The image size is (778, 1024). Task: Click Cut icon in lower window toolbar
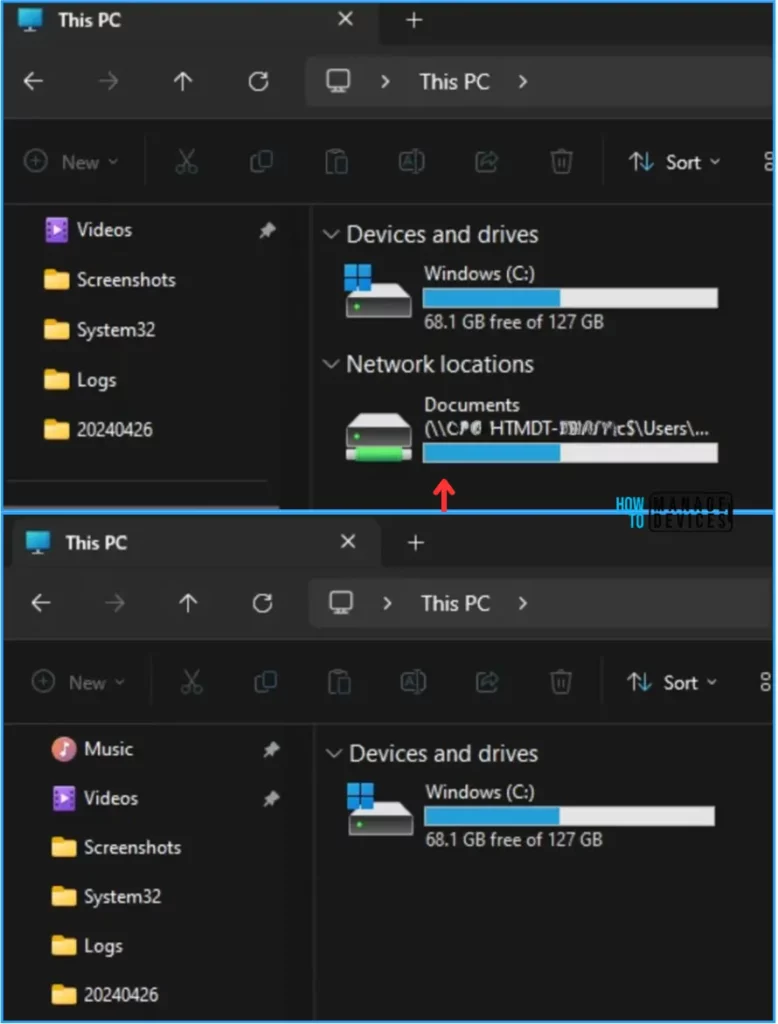(191, 682)
